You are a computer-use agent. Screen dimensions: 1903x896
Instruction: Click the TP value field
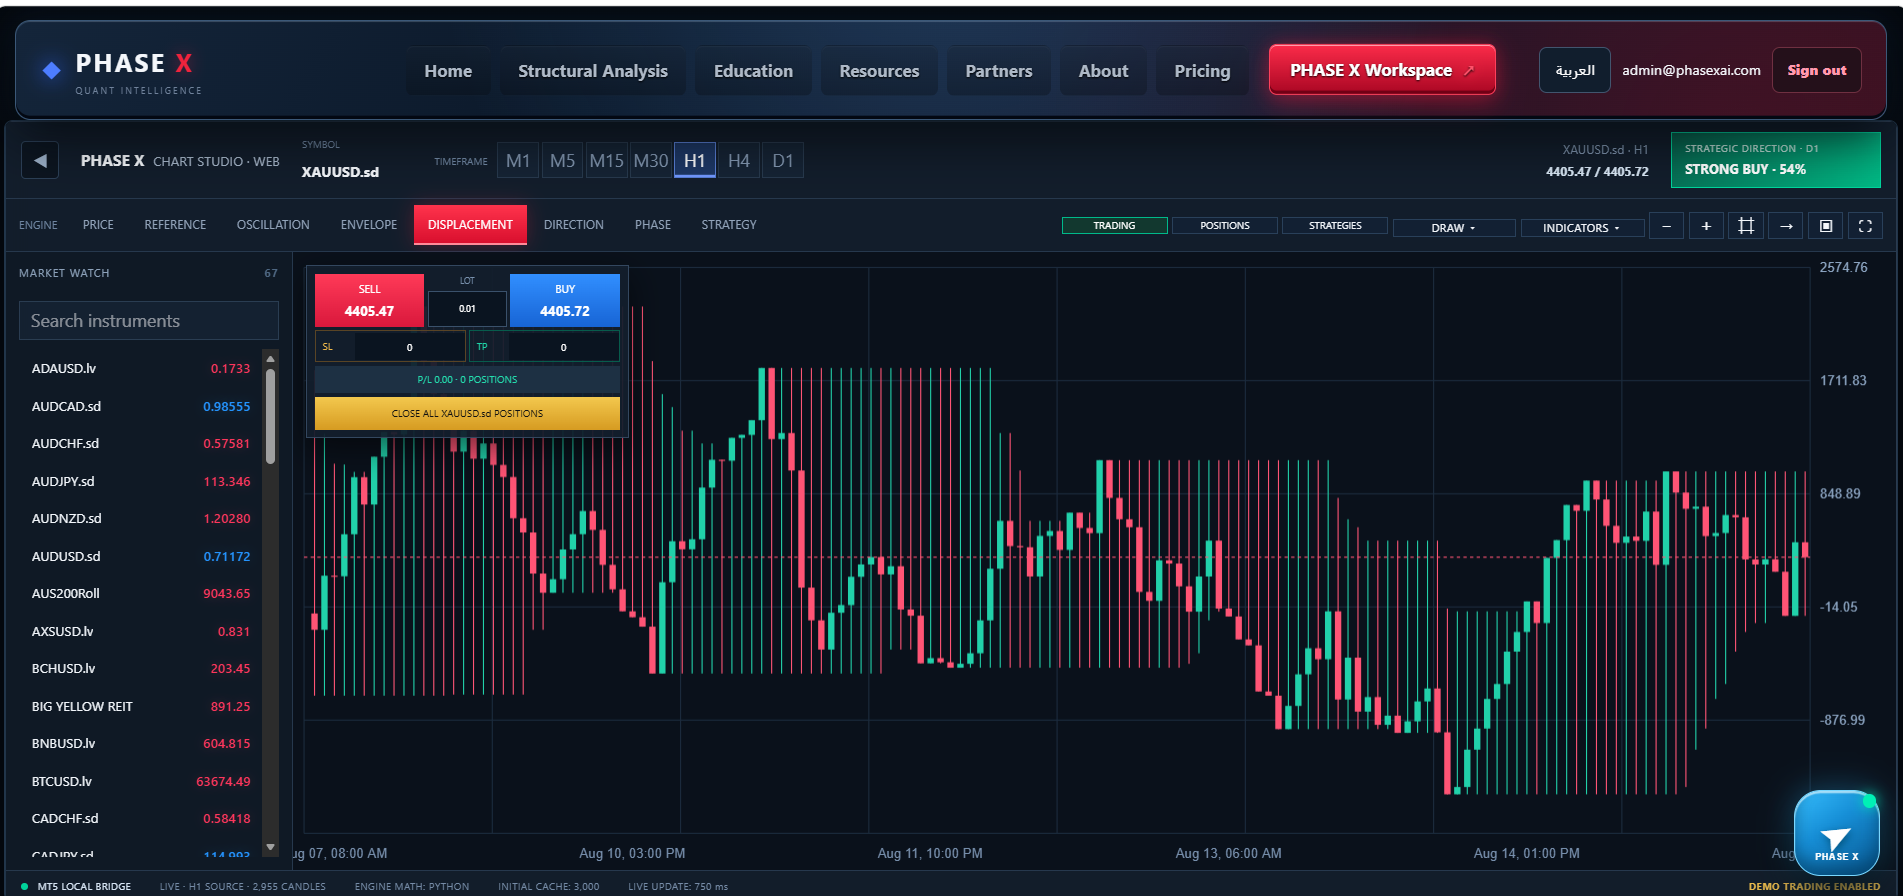point(563,347)
